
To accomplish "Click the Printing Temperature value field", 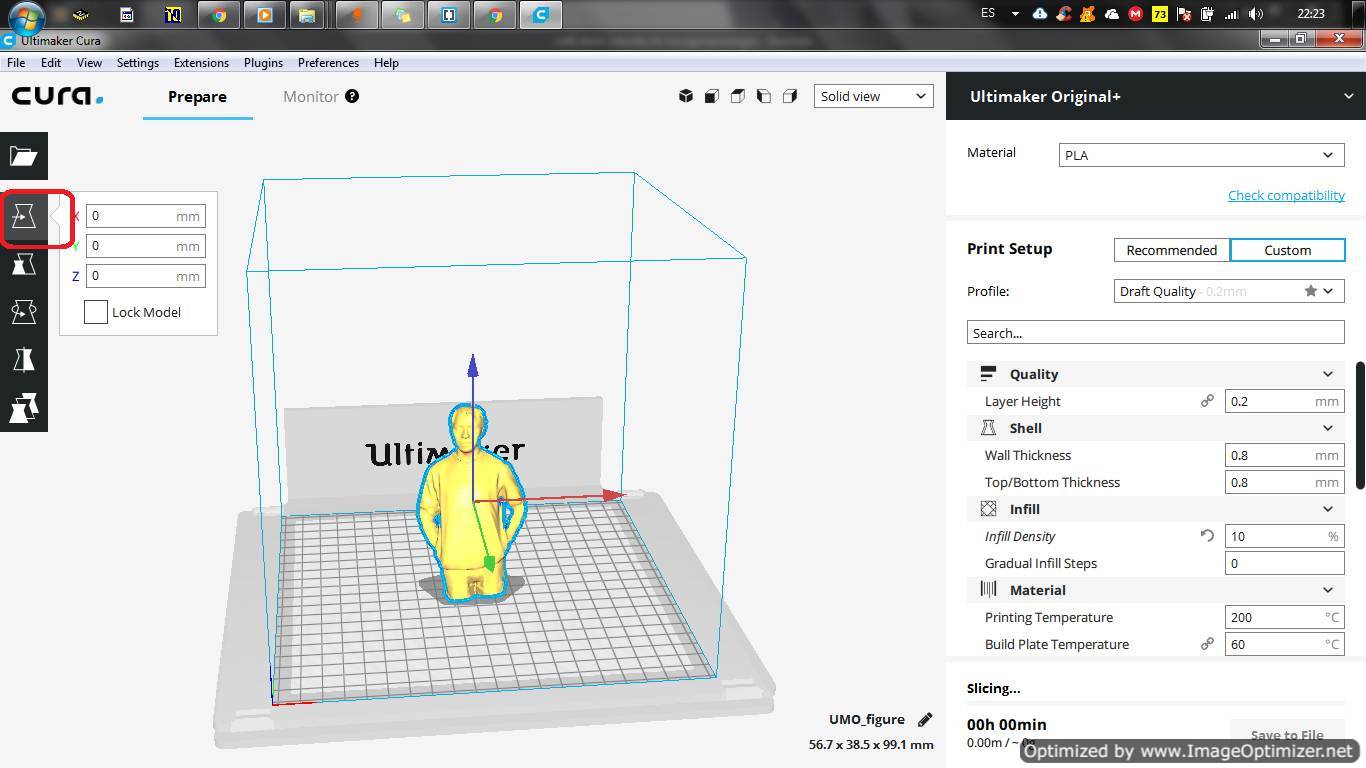I will click(x=1284, y=617).
